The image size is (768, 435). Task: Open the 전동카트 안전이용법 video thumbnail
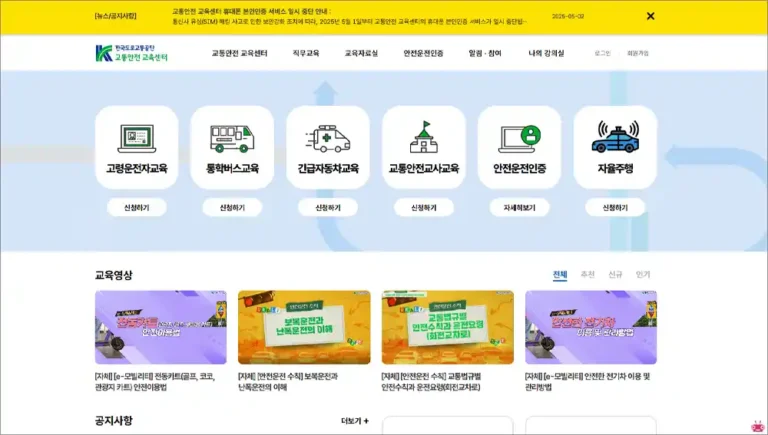161,327
